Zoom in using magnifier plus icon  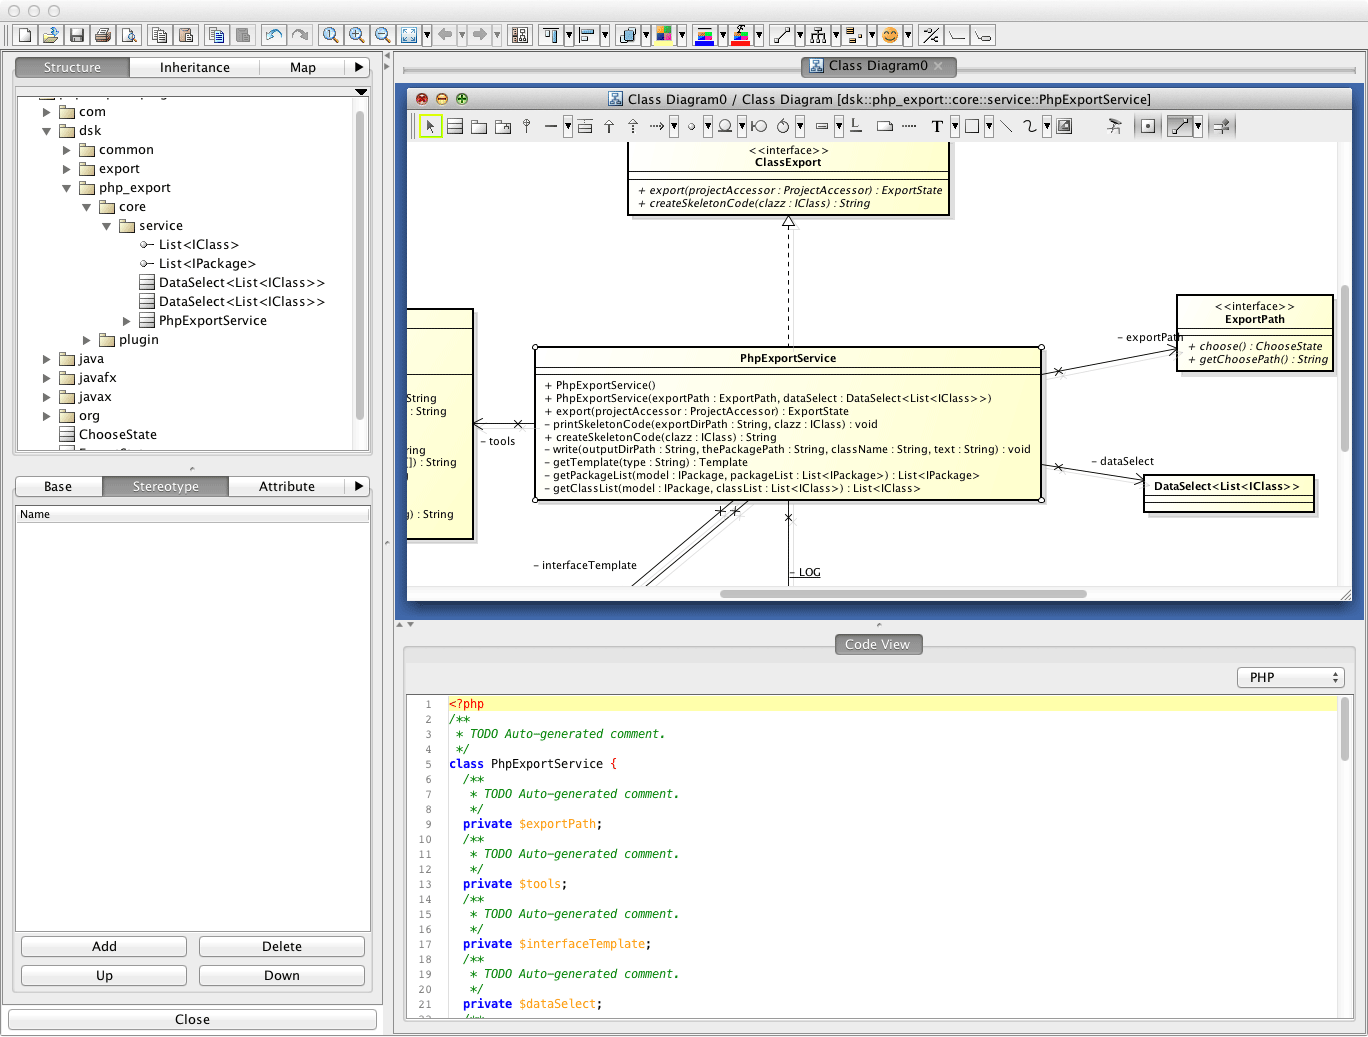coord(356,35)
